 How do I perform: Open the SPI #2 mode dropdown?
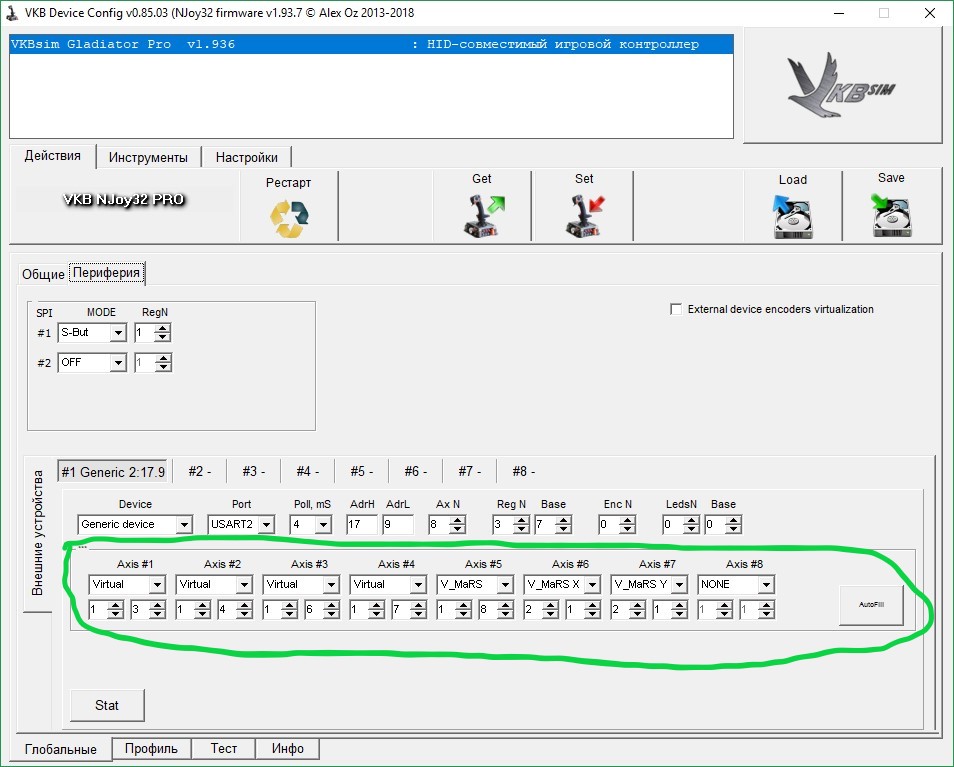(118, 363)
